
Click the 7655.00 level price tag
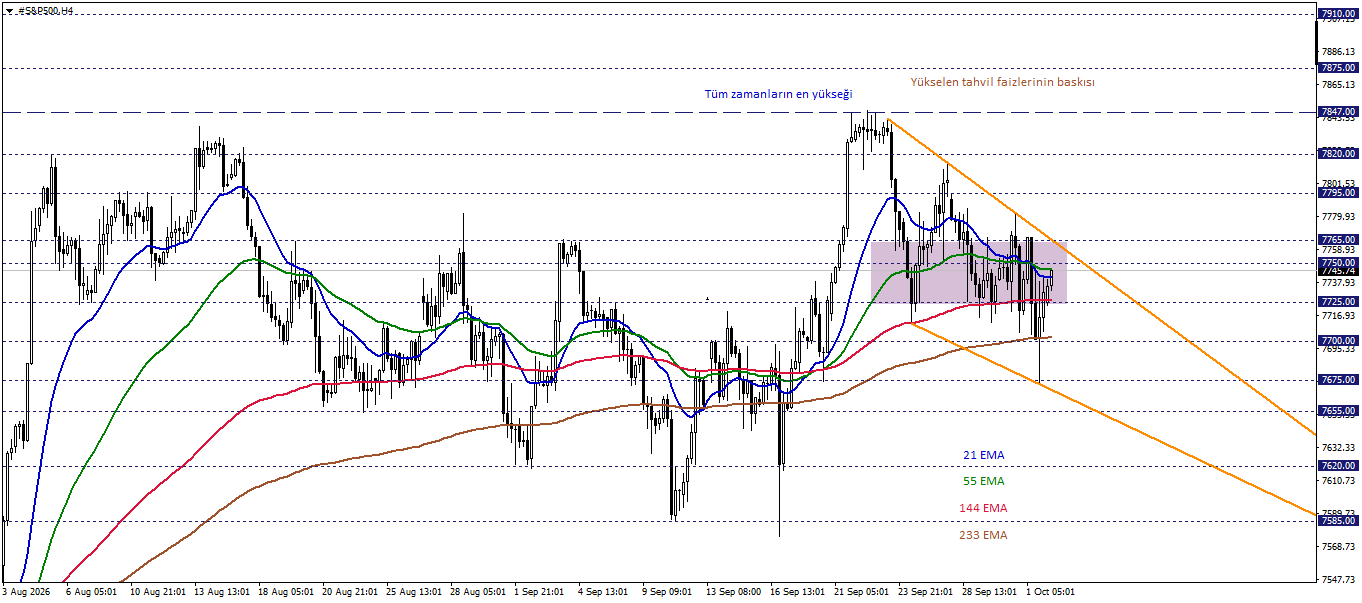tap(1338, 410)
